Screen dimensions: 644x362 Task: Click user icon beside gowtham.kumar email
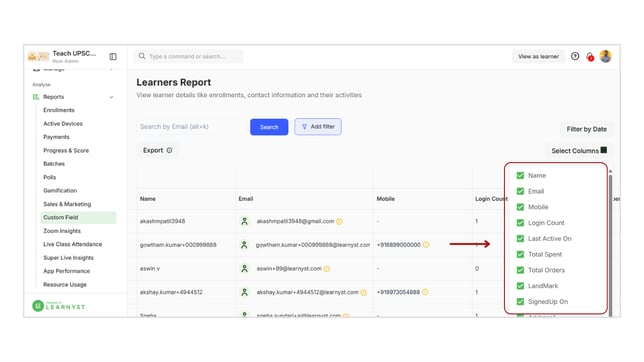point(244,245)
